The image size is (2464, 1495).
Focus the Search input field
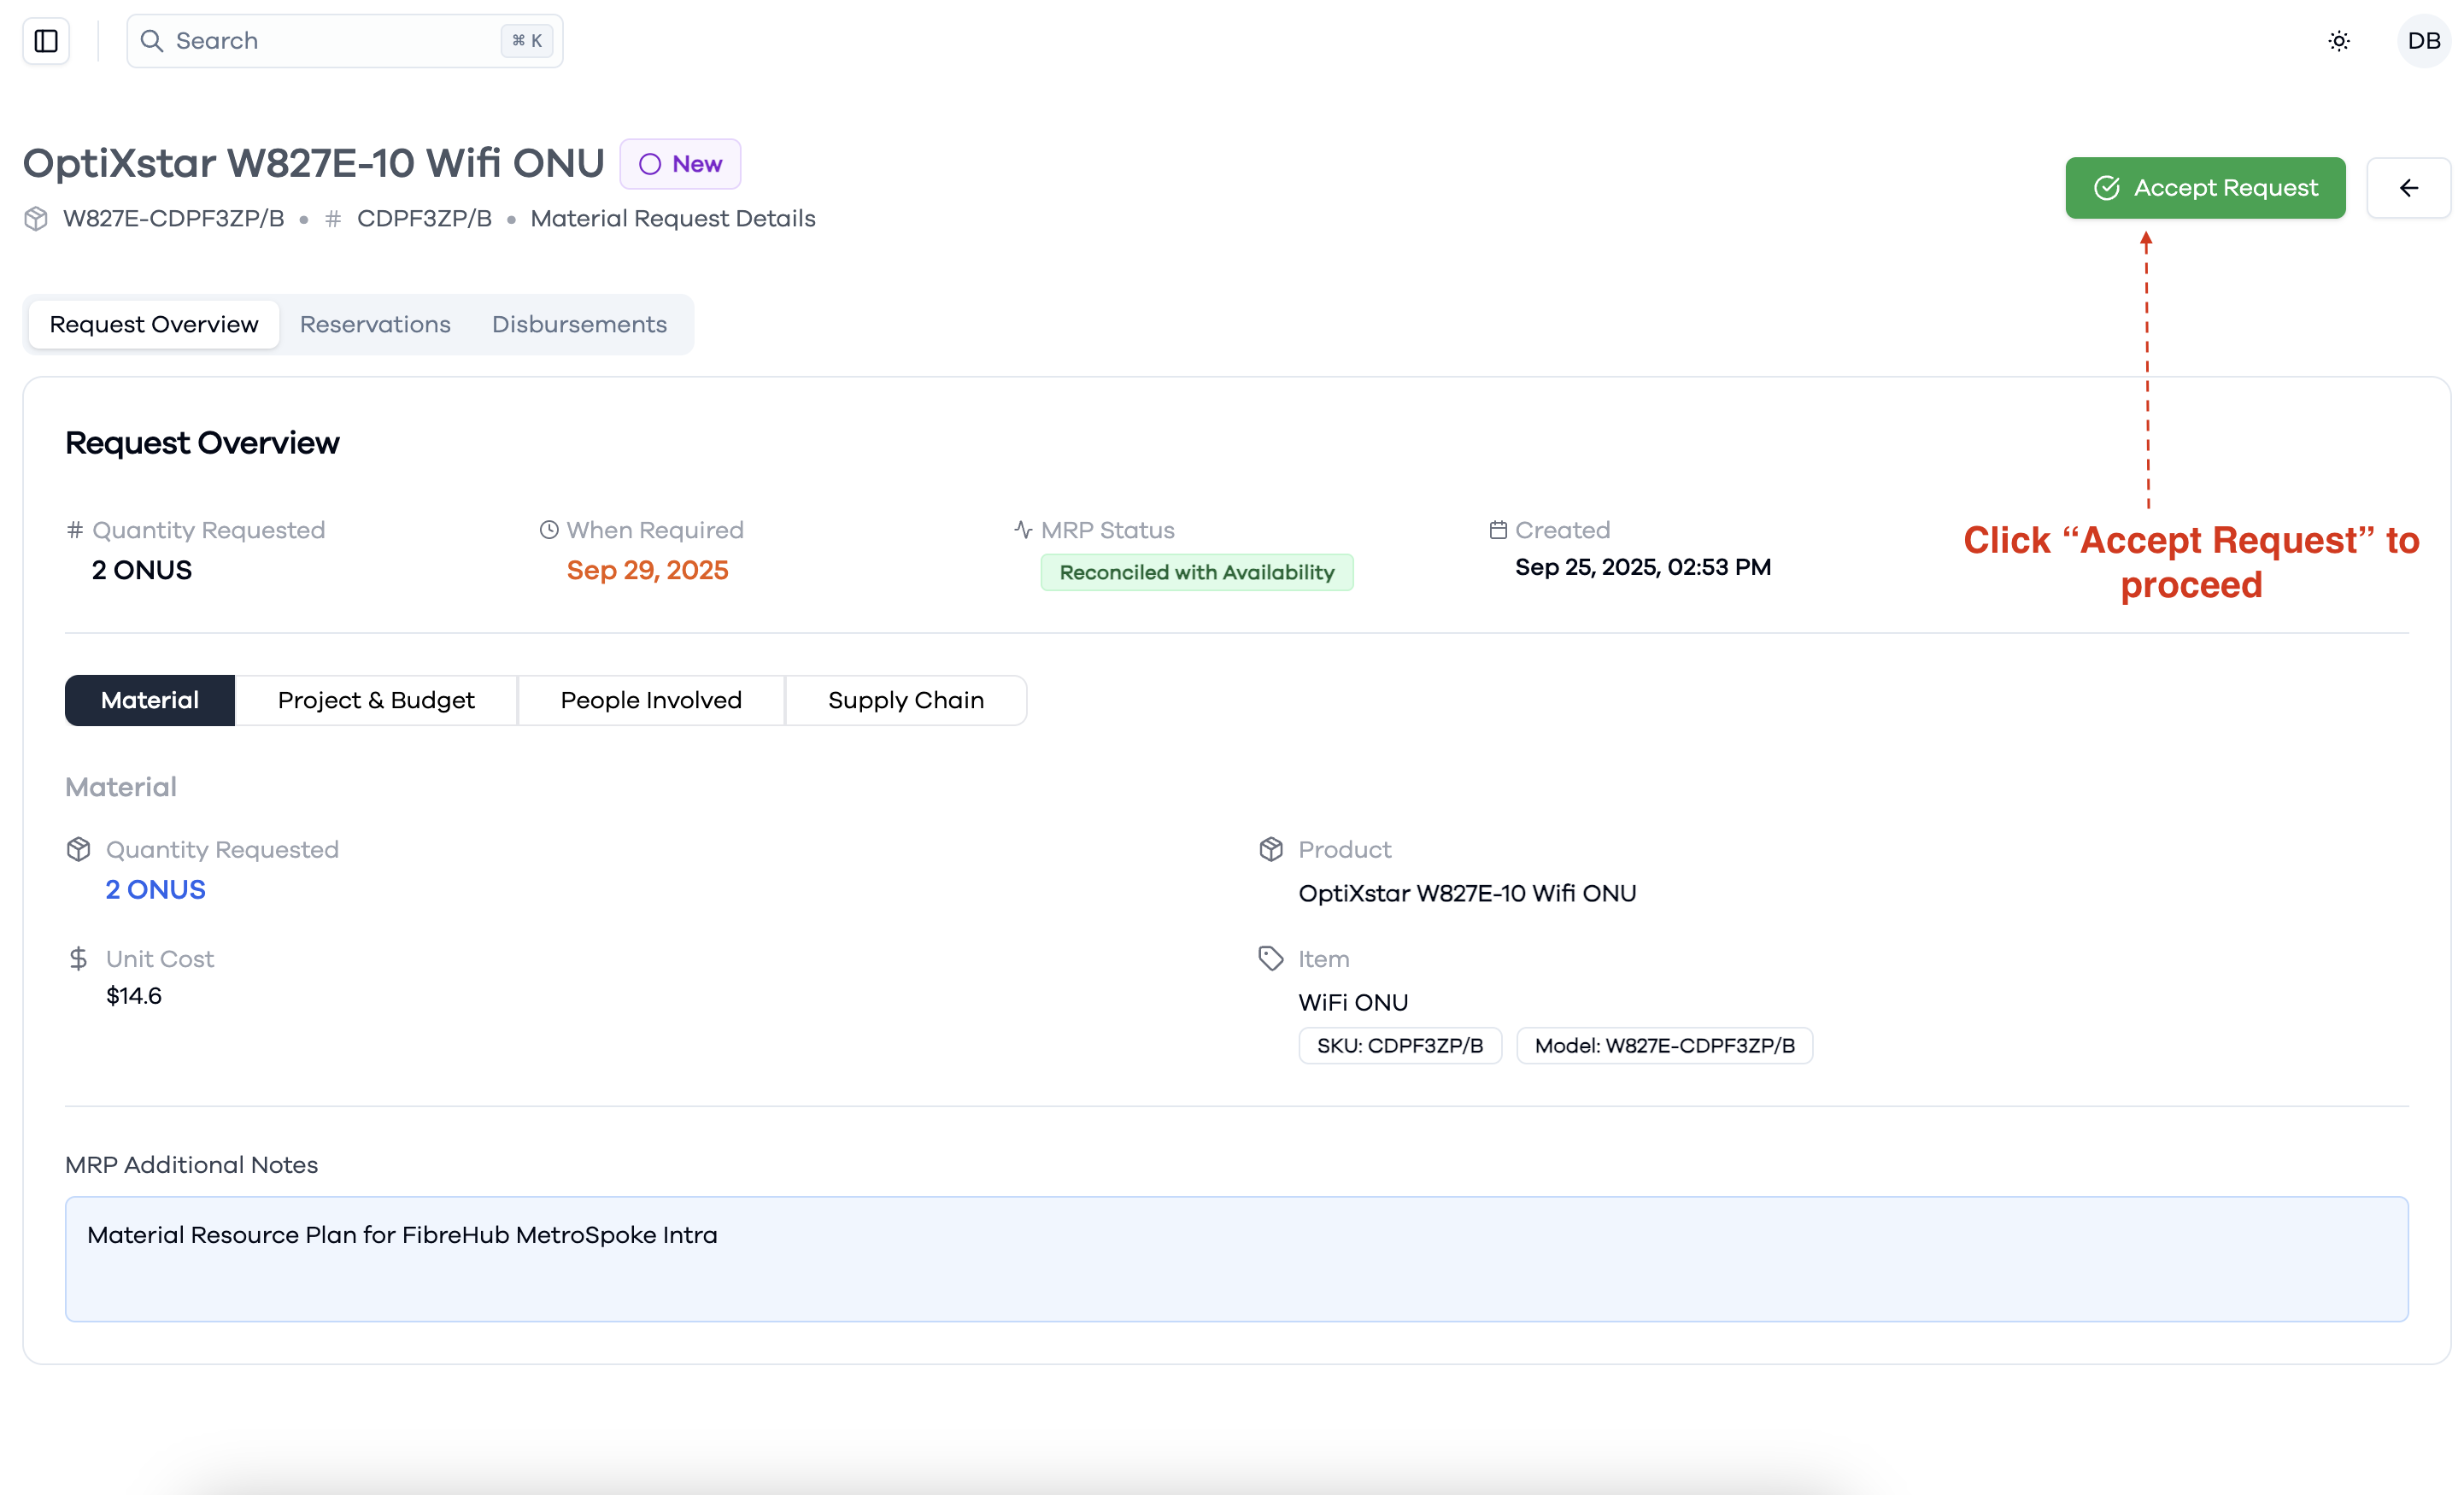(x=345, y=41)
